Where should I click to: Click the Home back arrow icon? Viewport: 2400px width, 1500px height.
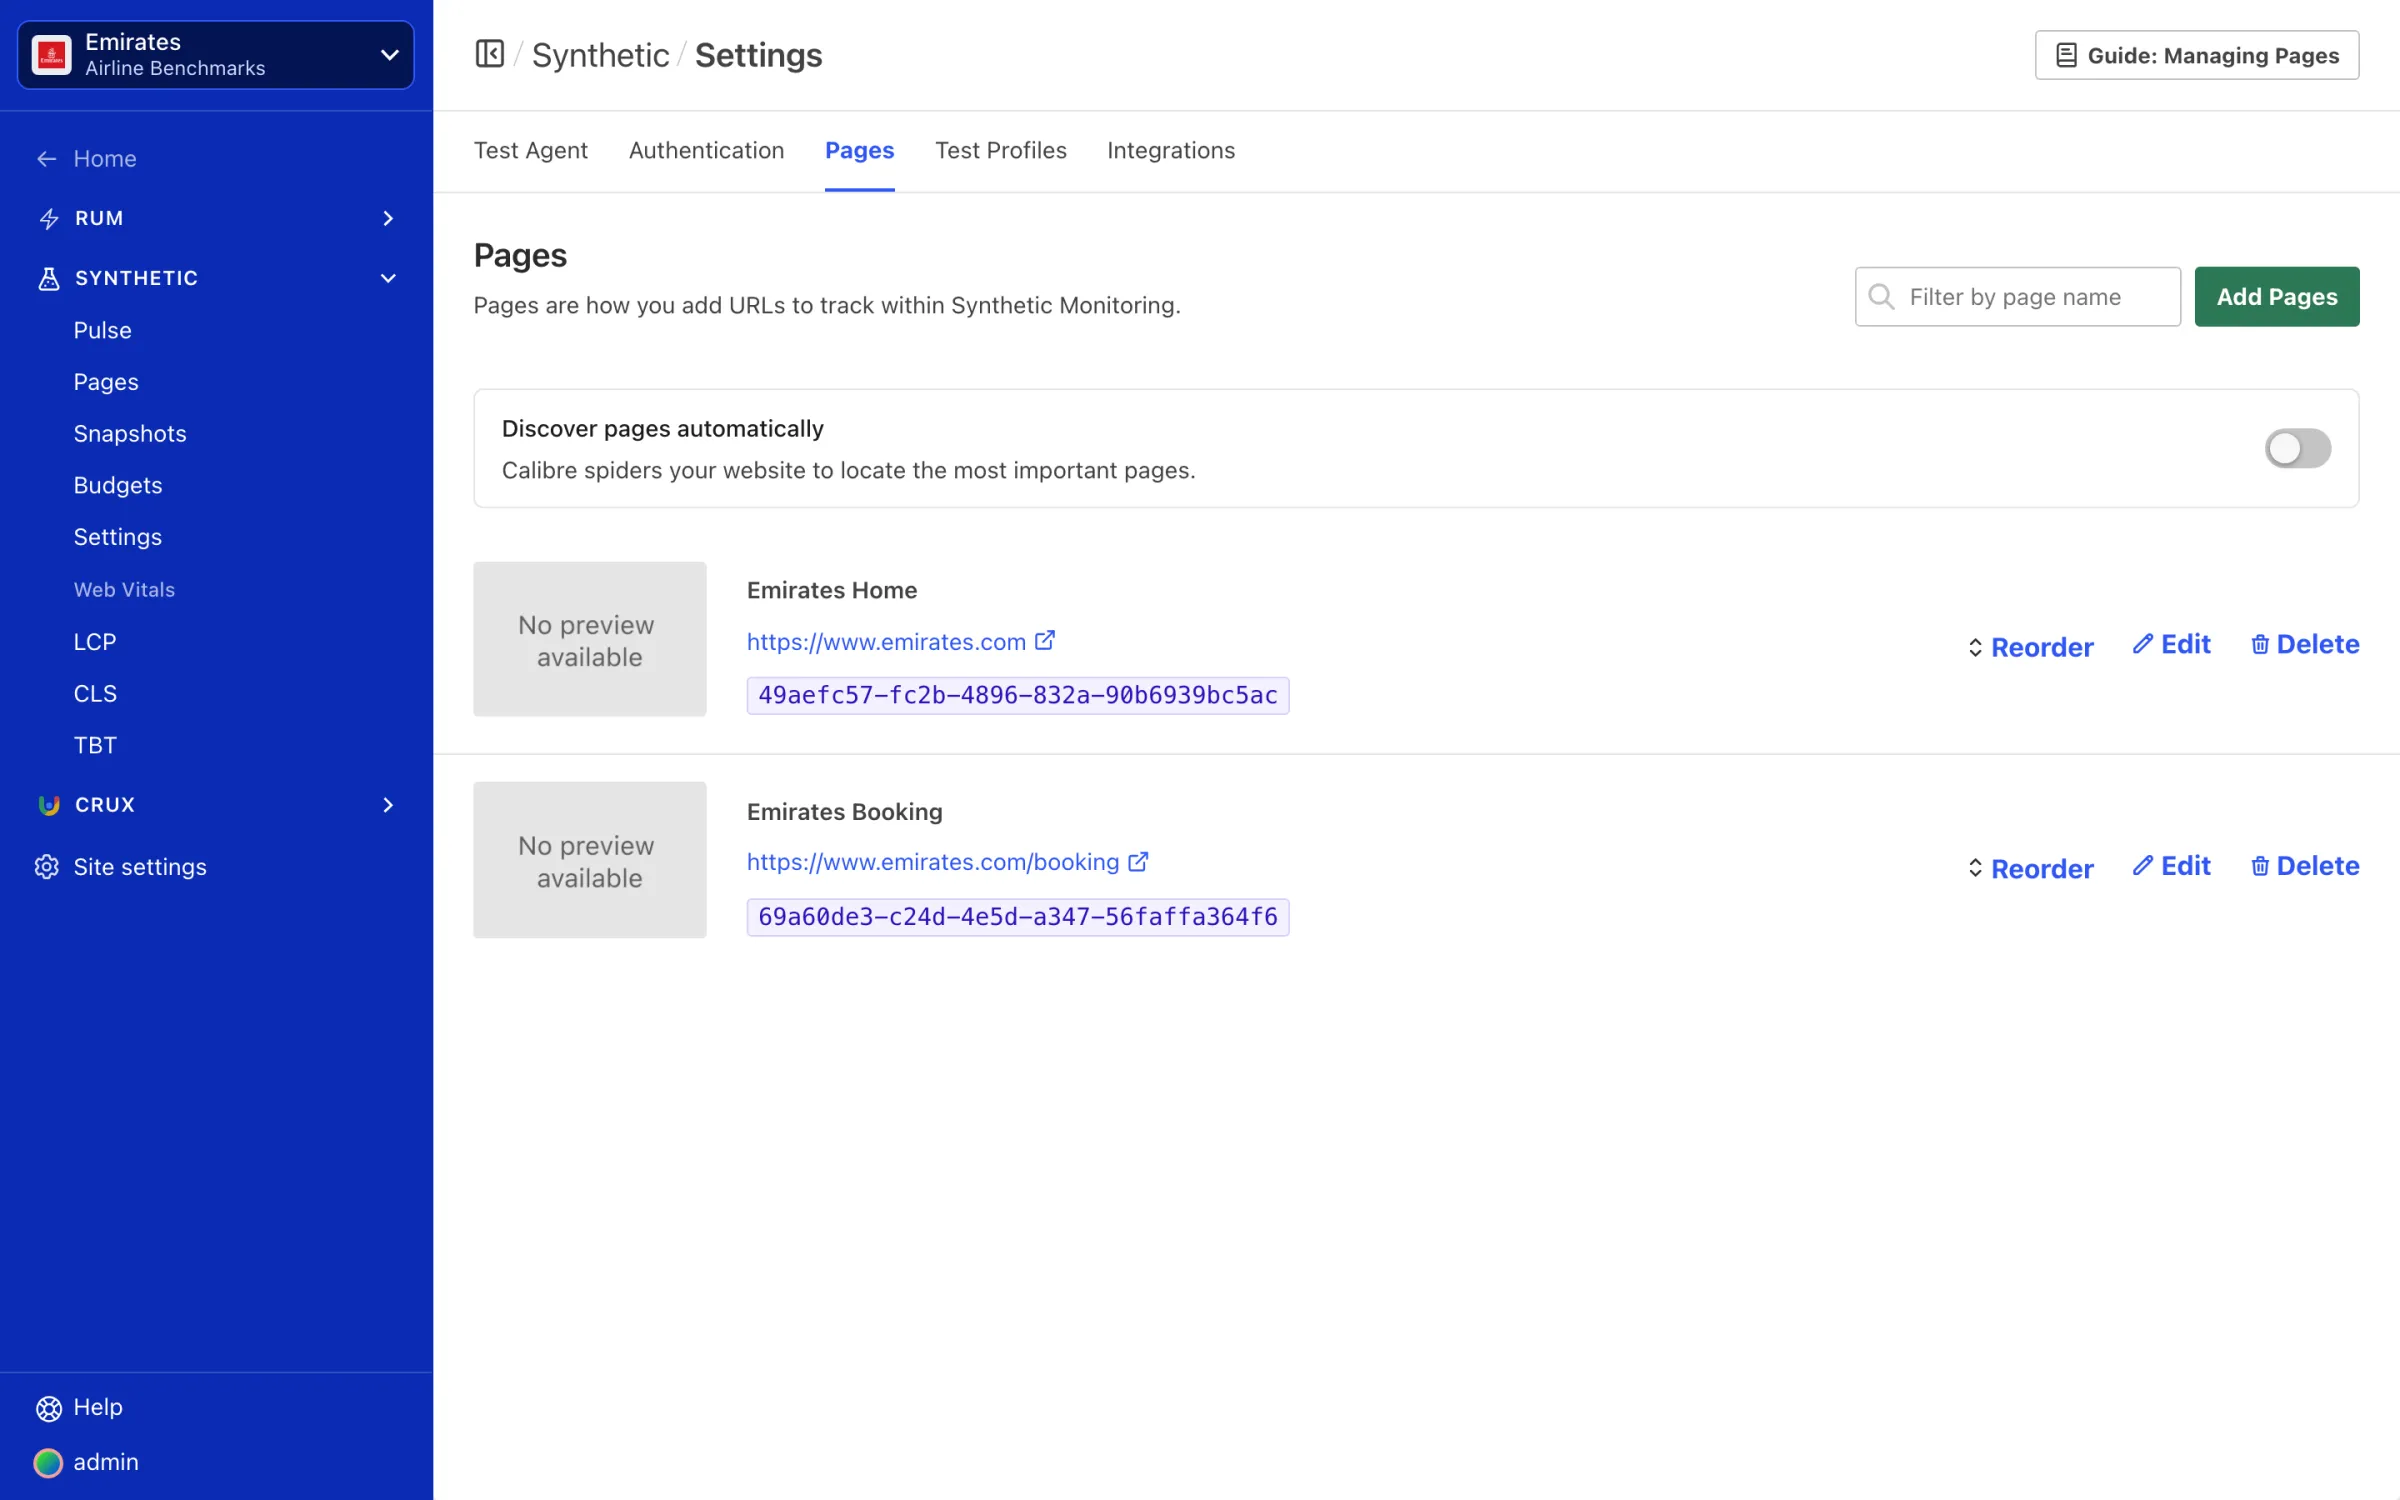pyautogui.click(x=47, y=159)
